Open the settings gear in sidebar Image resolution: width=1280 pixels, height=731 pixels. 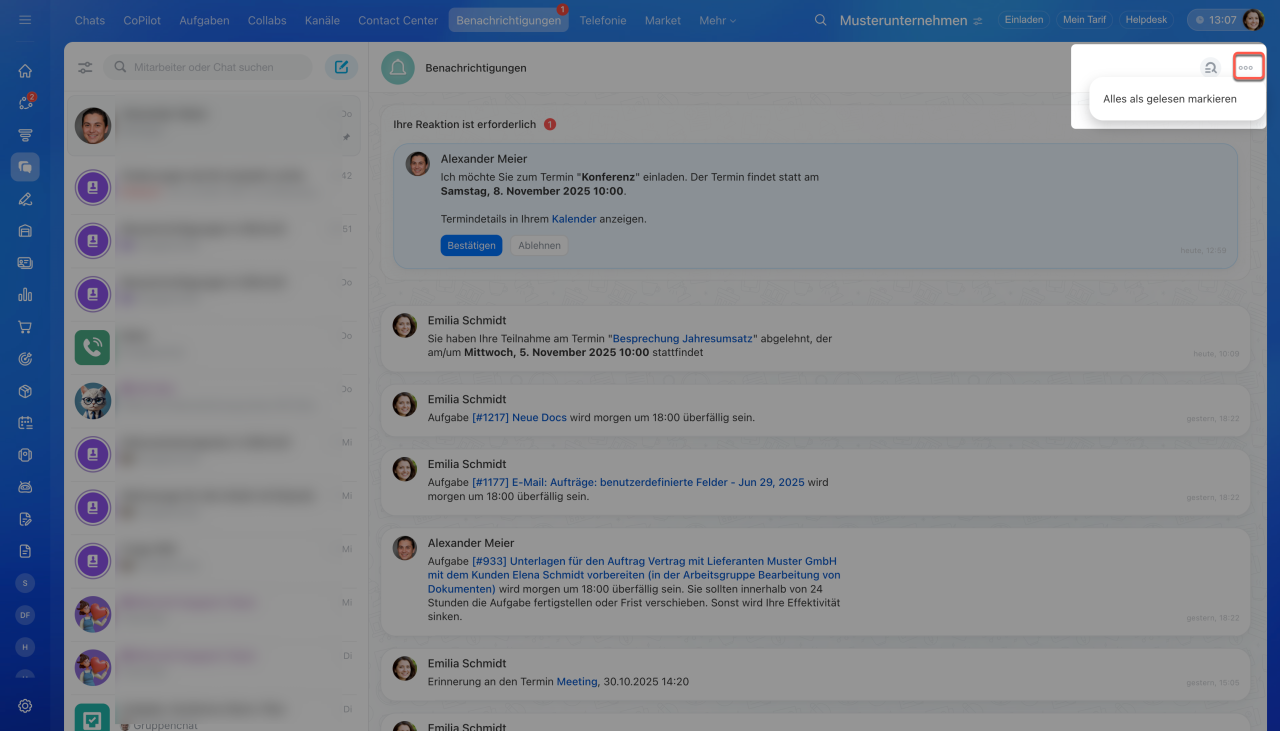[x=25, y=705]
